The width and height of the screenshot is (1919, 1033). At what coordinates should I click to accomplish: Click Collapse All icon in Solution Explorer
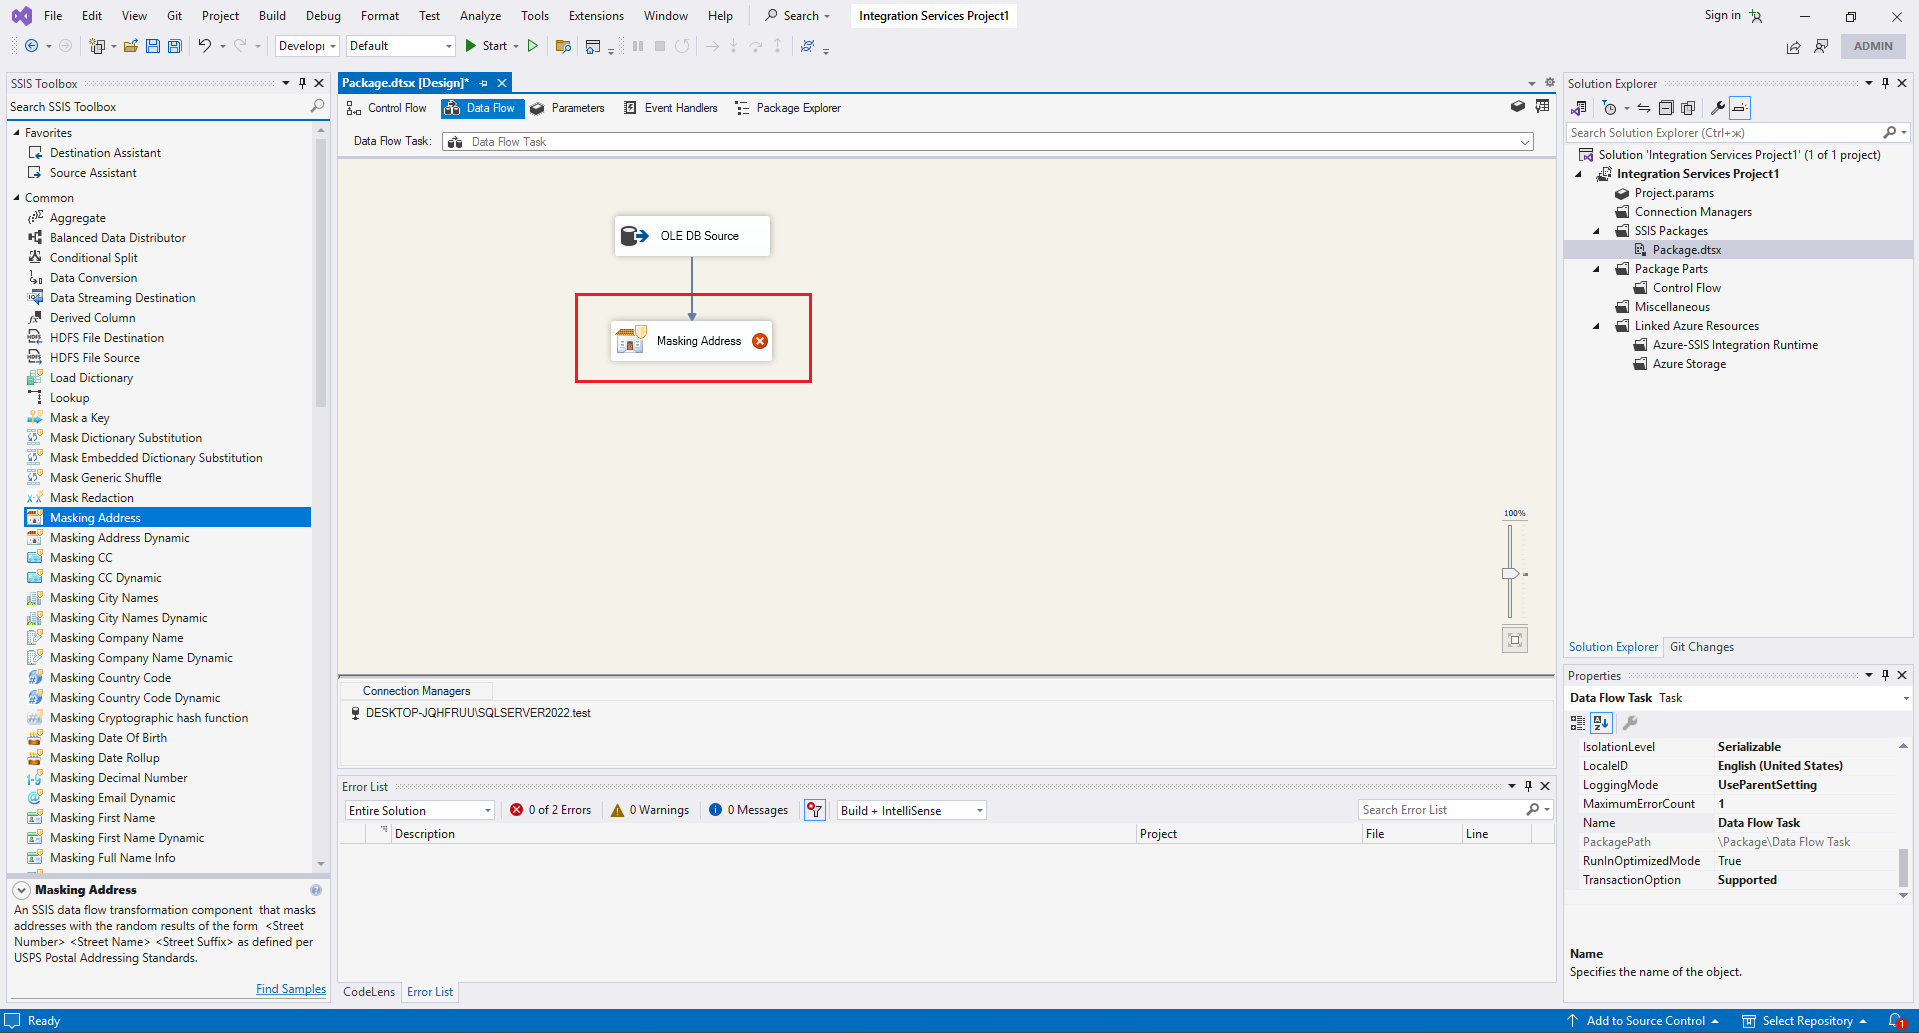[1666, 108]
